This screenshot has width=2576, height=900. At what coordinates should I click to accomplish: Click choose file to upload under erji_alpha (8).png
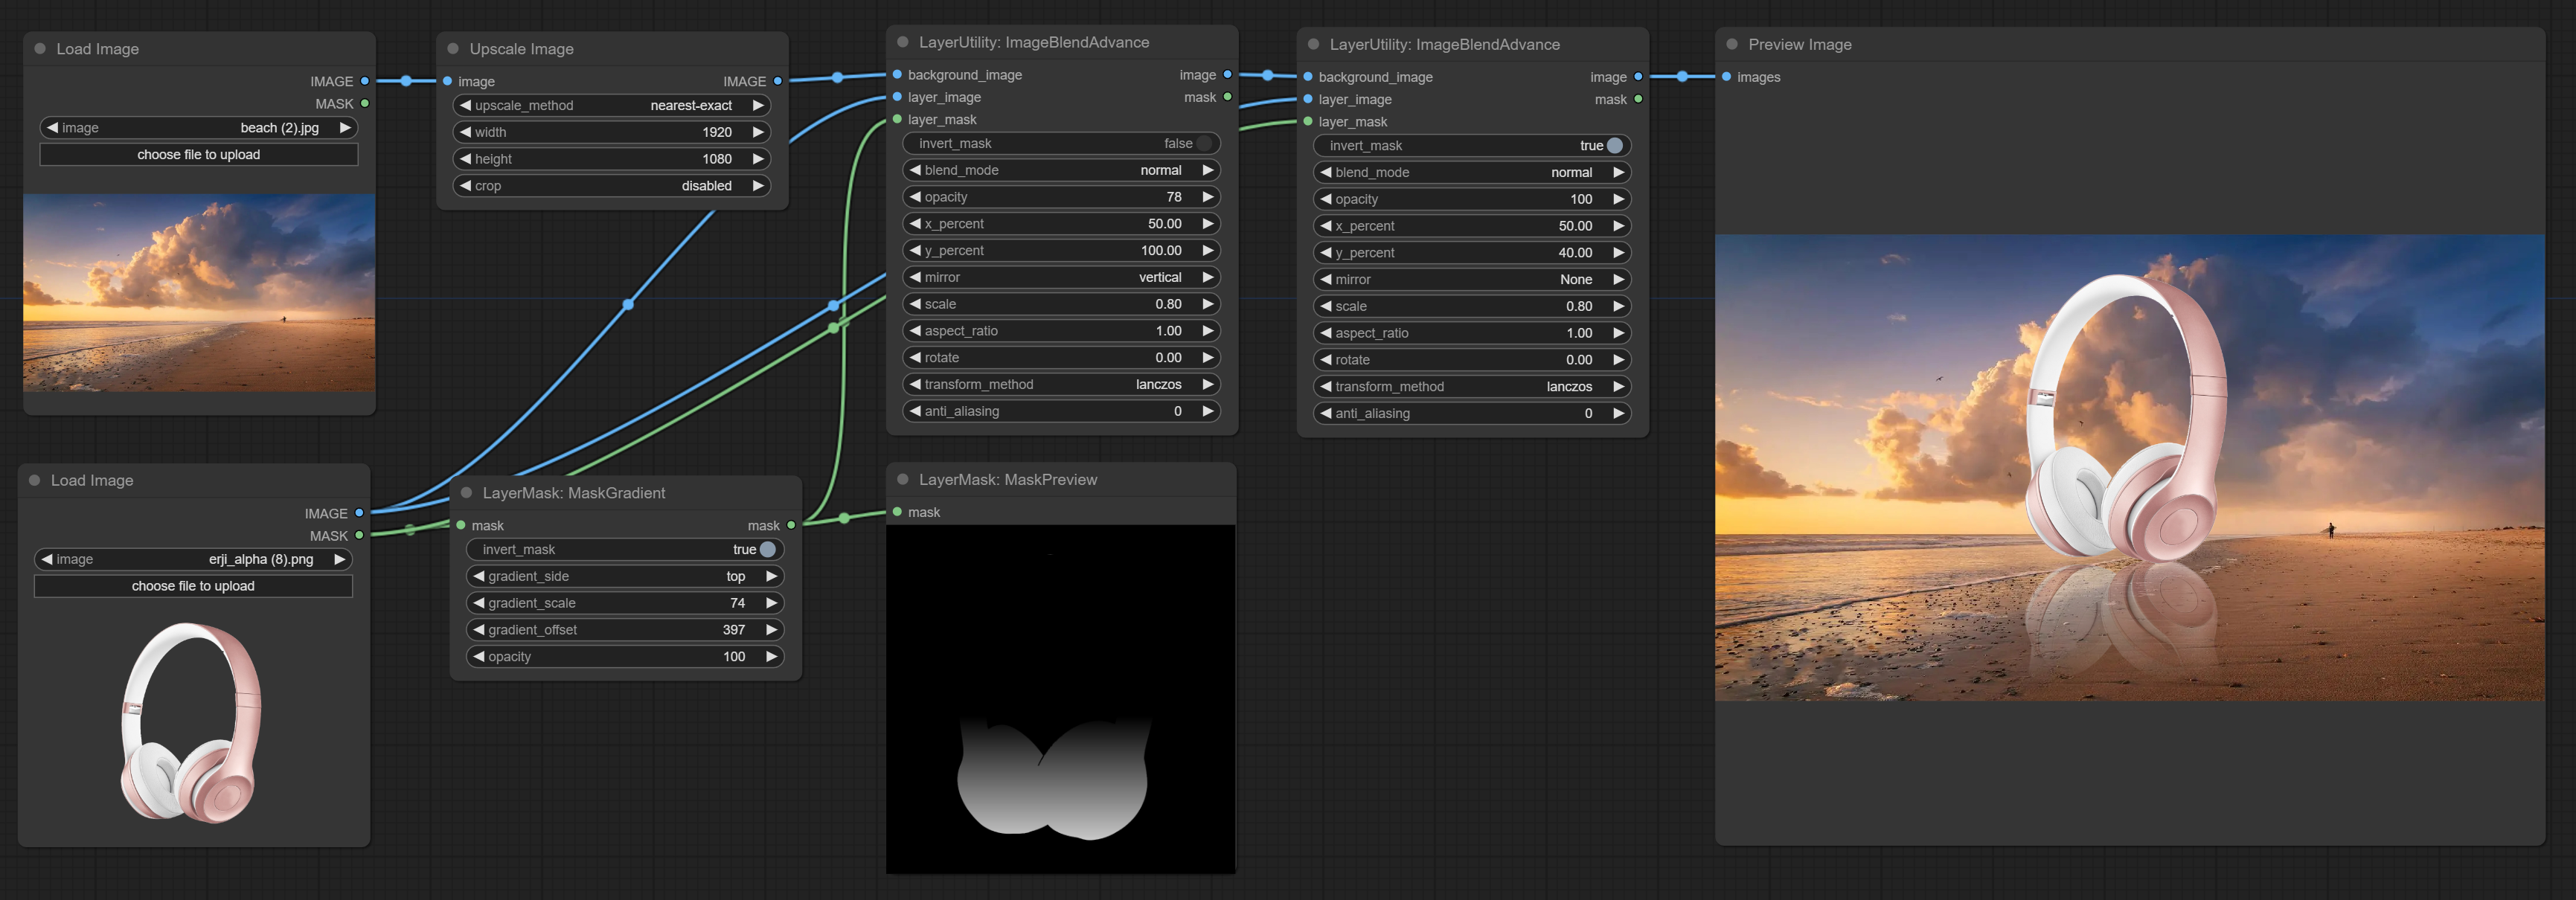[x=193, y=586]
